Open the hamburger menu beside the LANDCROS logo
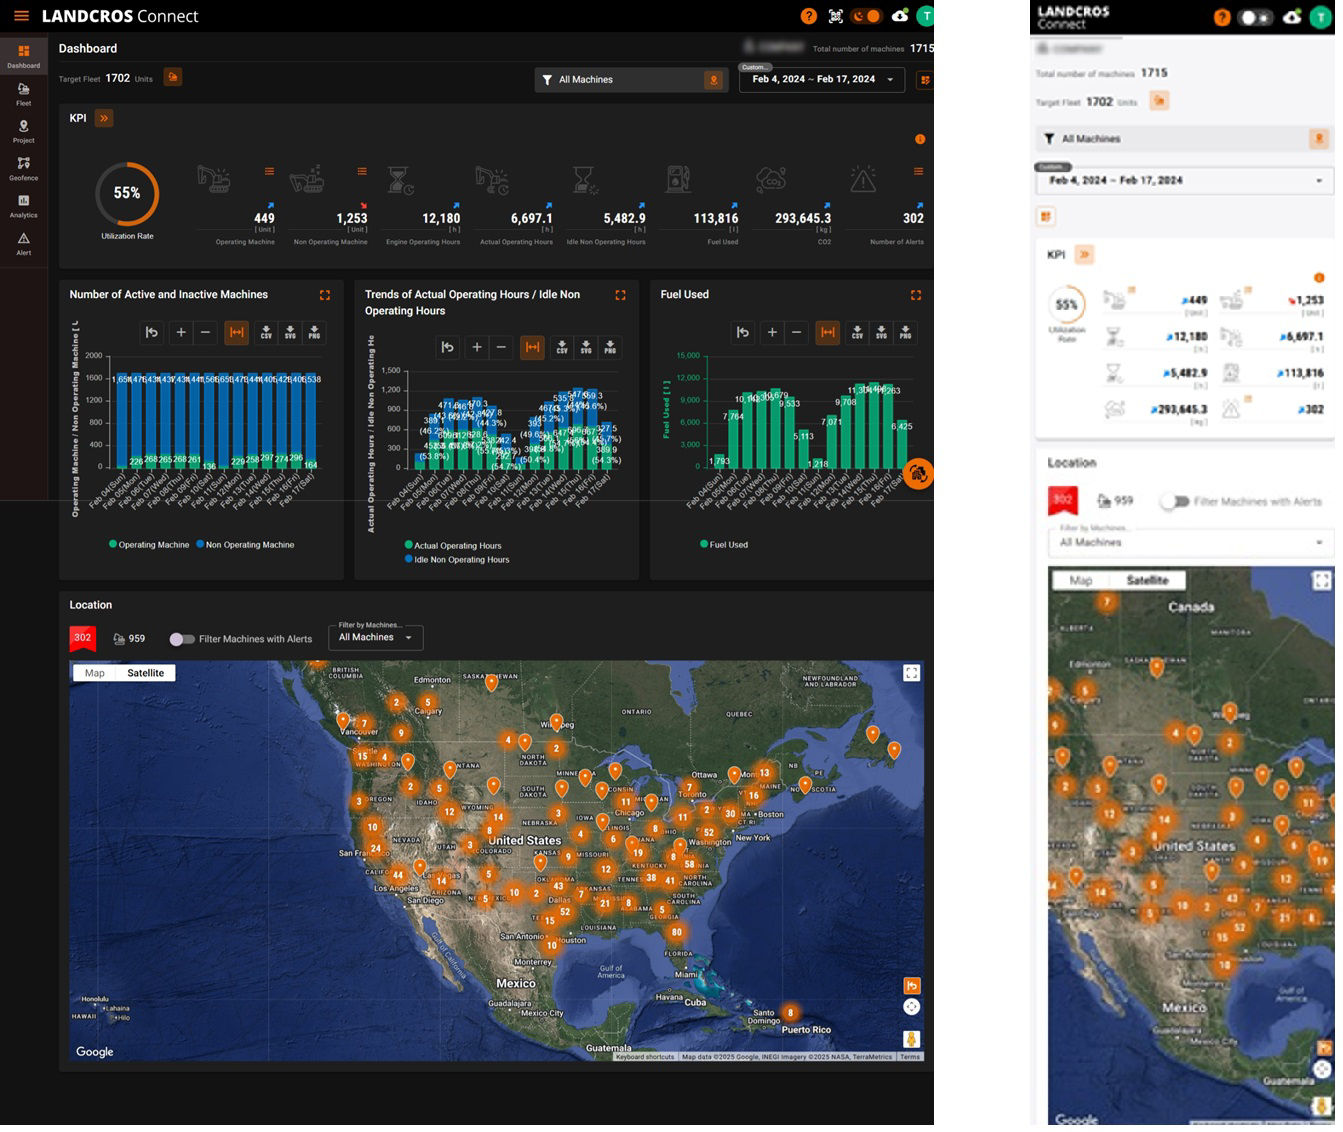The image size is (1343, 1132). pyautogui.click(x=21, y=16)
